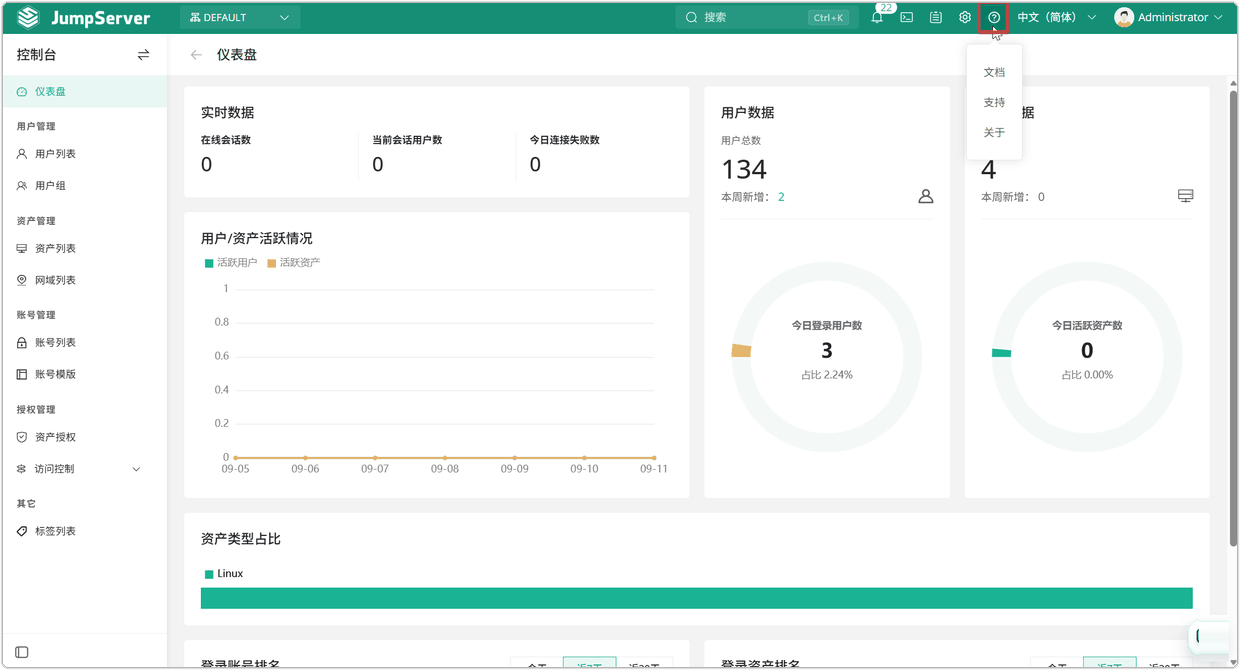Screen dimensions: 1240x670
Task: Choose 文档 from the help menu
Action: 994,72
